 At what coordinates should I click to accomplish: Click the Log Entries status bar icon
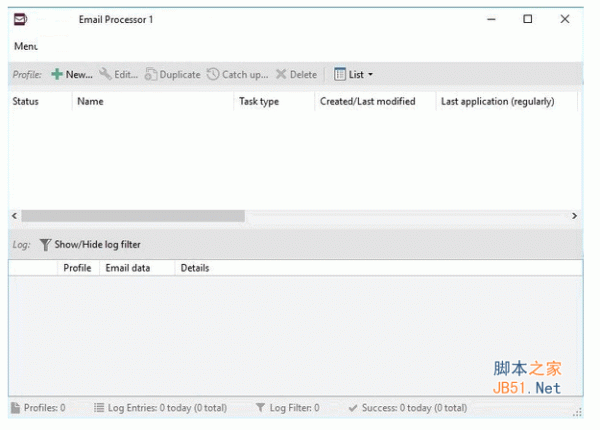(99, 408)
